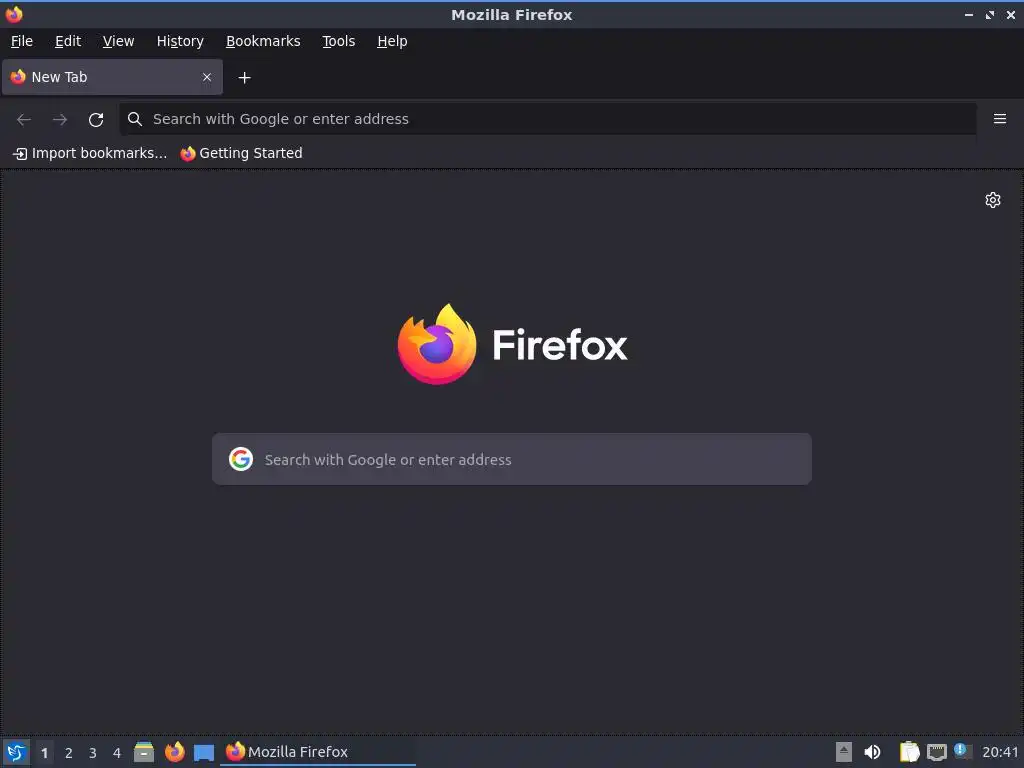1024x768 pixels.
Task: Open clipboard manager tray icon
Action: (x=909, y=752)
